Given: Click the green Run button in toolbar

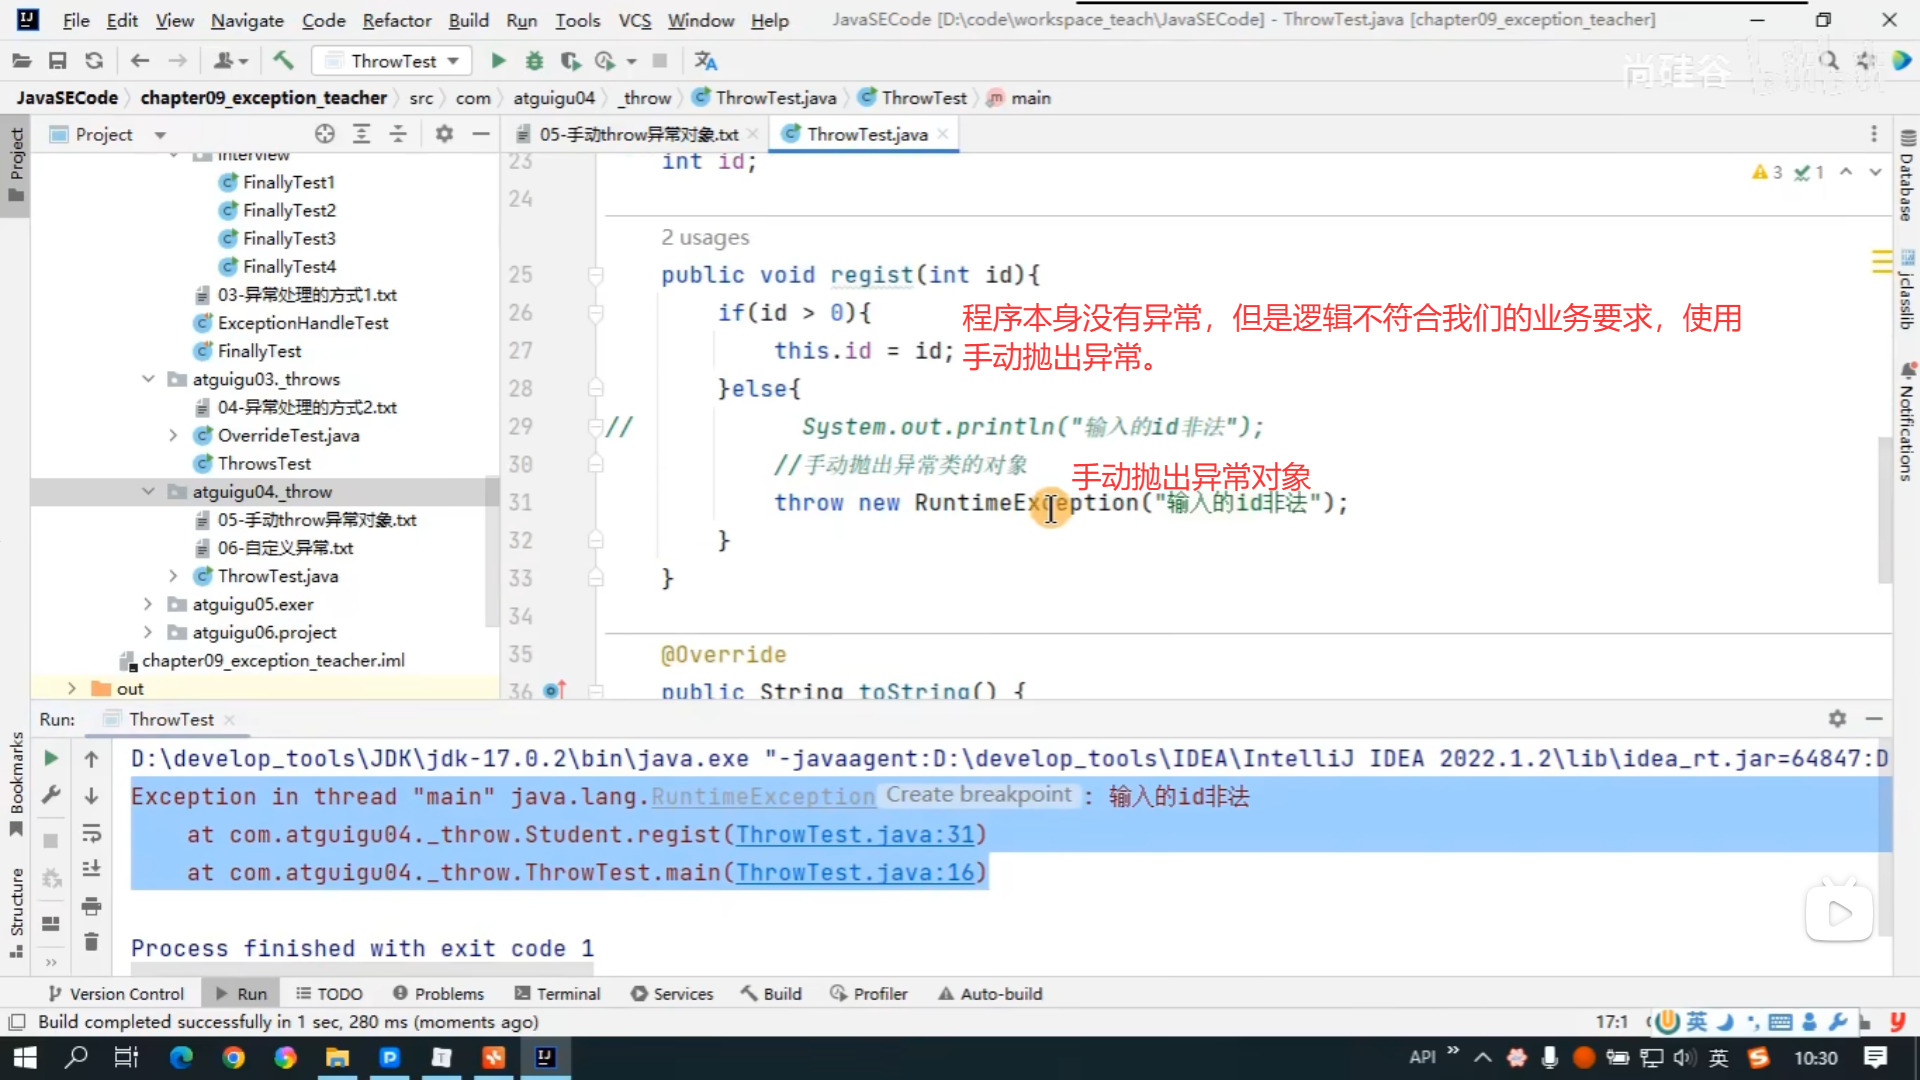Looking at the screenshot, I should (498, 61).
